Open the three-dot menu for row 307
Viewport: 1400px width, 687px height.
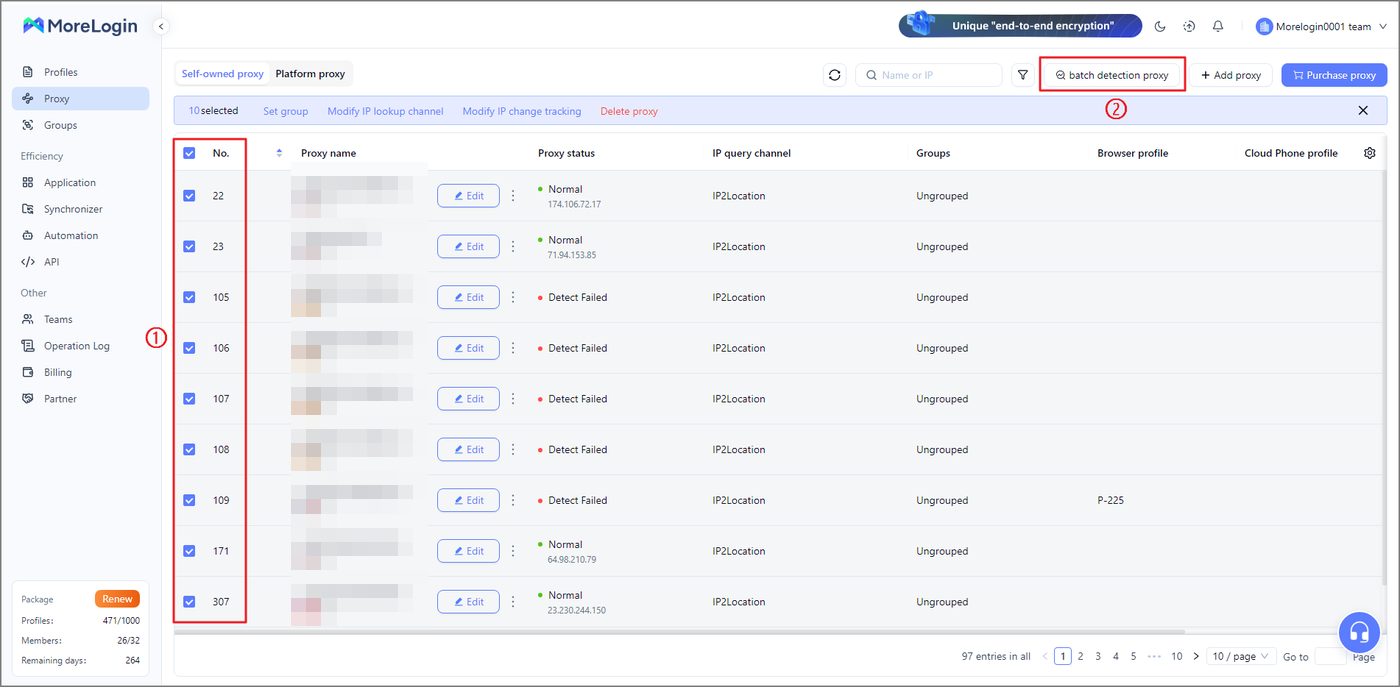point(513,602)
